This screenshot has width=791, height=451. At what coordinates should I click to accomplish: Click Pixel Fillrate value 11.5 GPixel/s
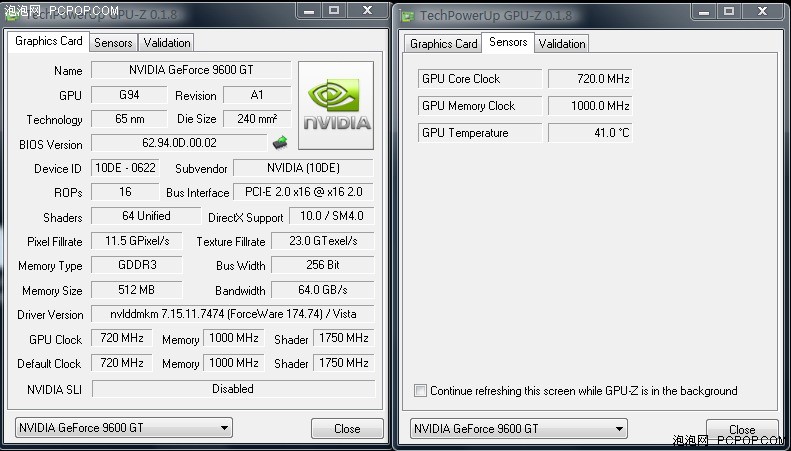click(137, 241)
